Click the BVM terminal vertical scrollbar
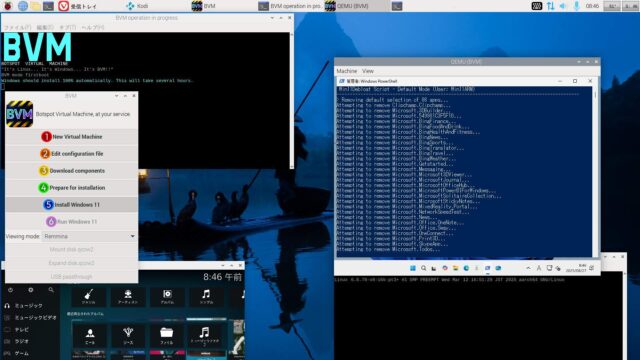Screen dimensions: 640x360 coord(291,100)
